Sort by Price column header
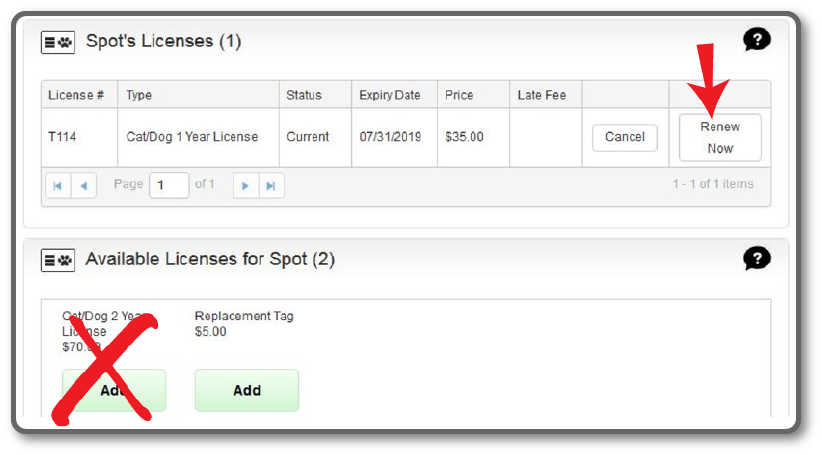The height and width of the screenshot is (455, 822). (473, 95)
